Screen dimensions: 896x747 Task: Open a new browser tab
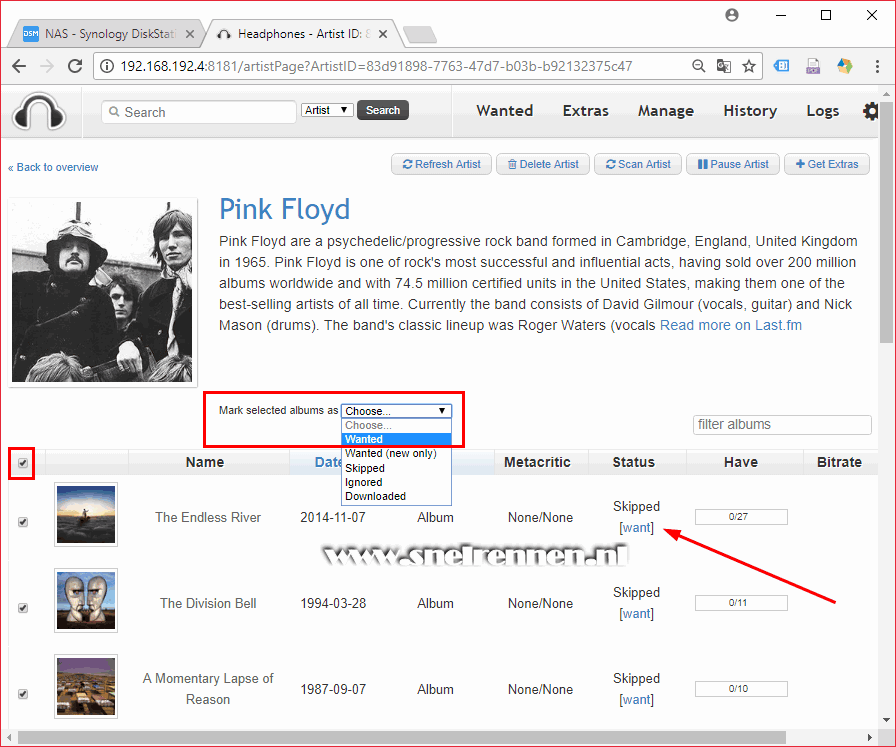[x=420, y=35]
